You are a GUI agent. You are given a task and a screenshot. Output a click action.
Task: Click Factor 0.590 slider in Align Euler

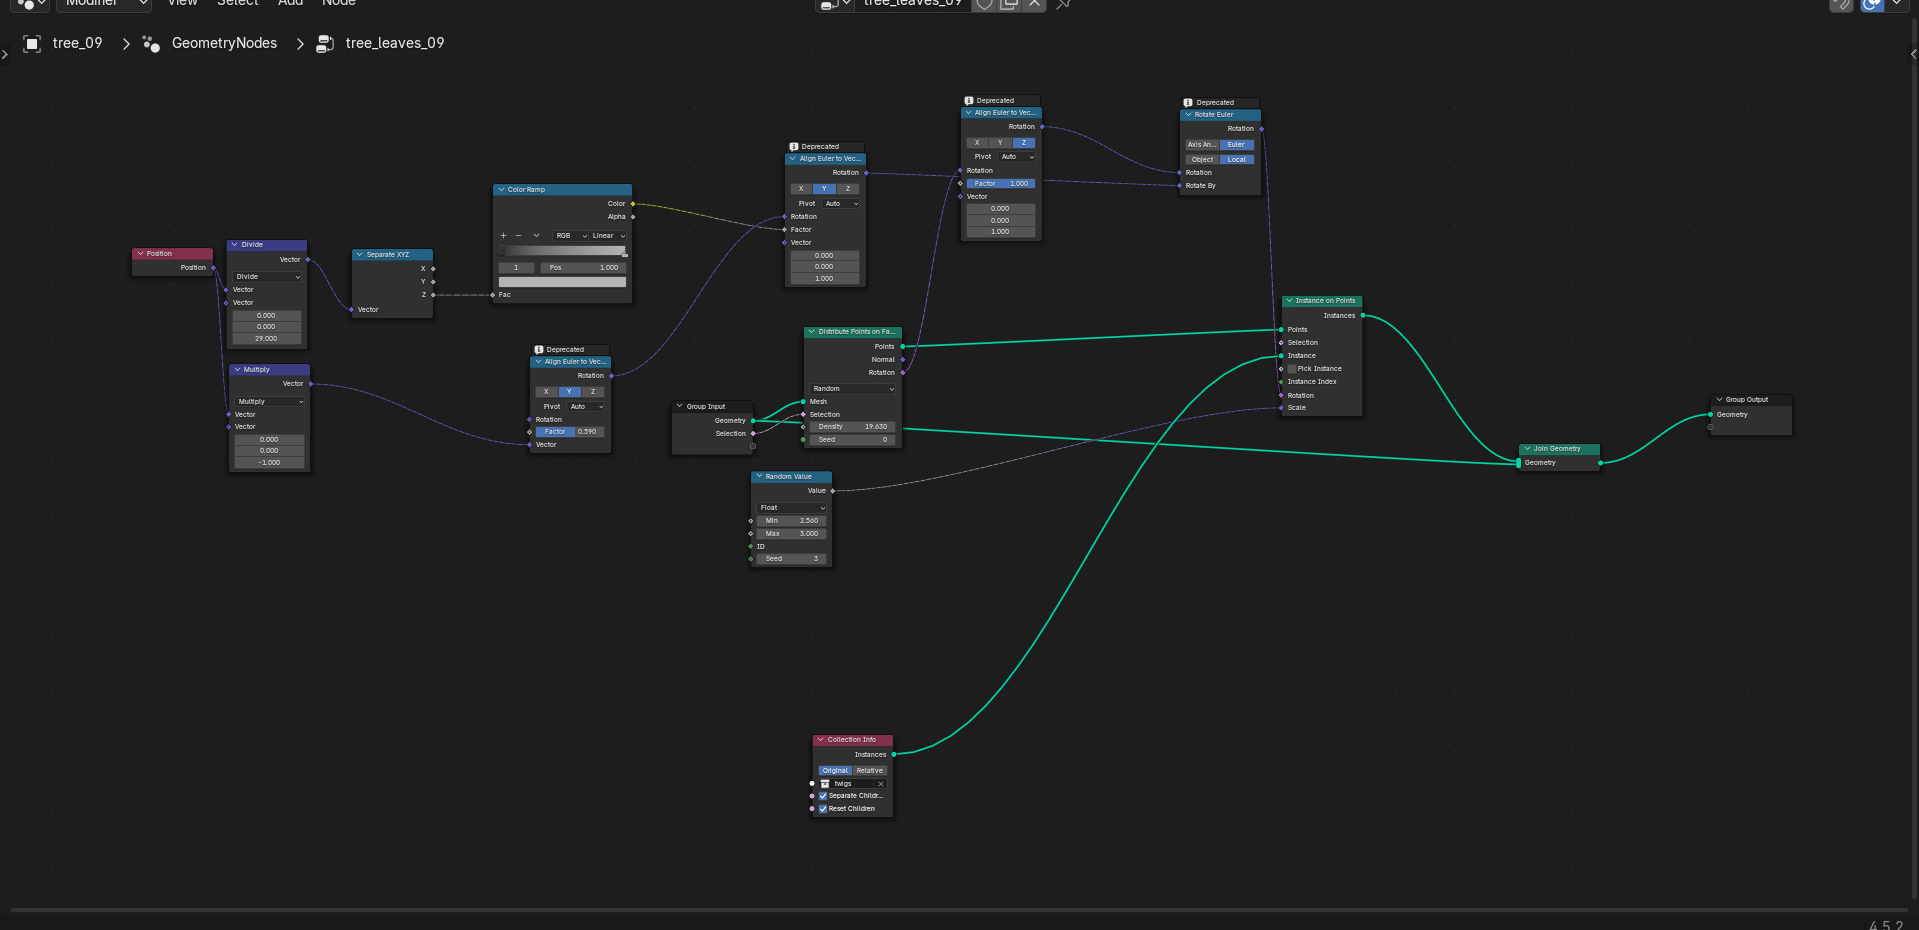pos(570,432)
